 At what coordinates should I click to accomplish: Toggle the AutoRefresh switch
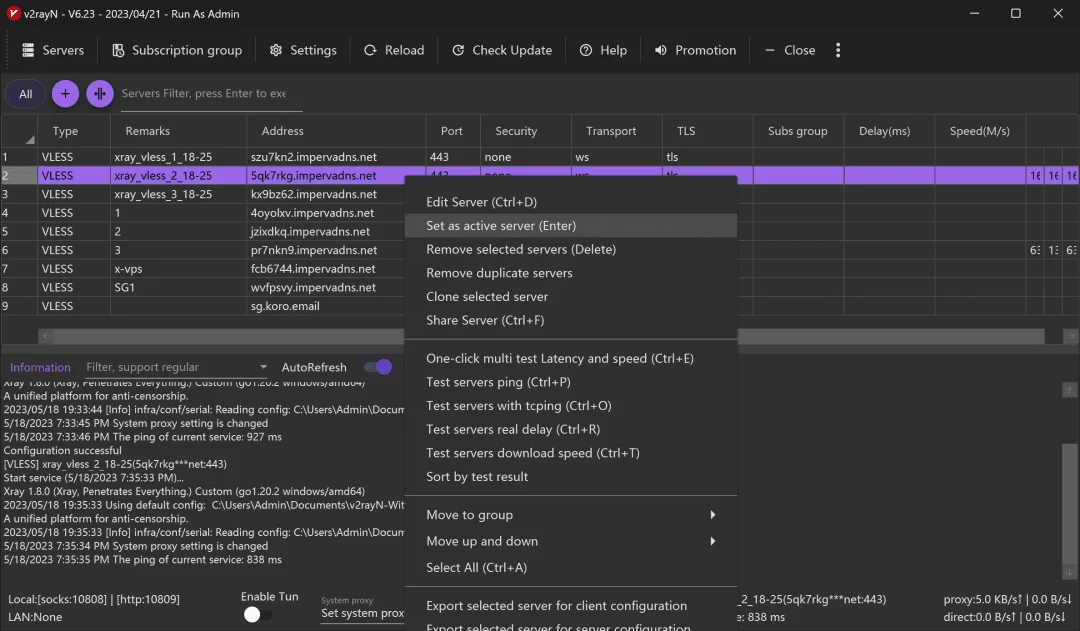(378, 367)
